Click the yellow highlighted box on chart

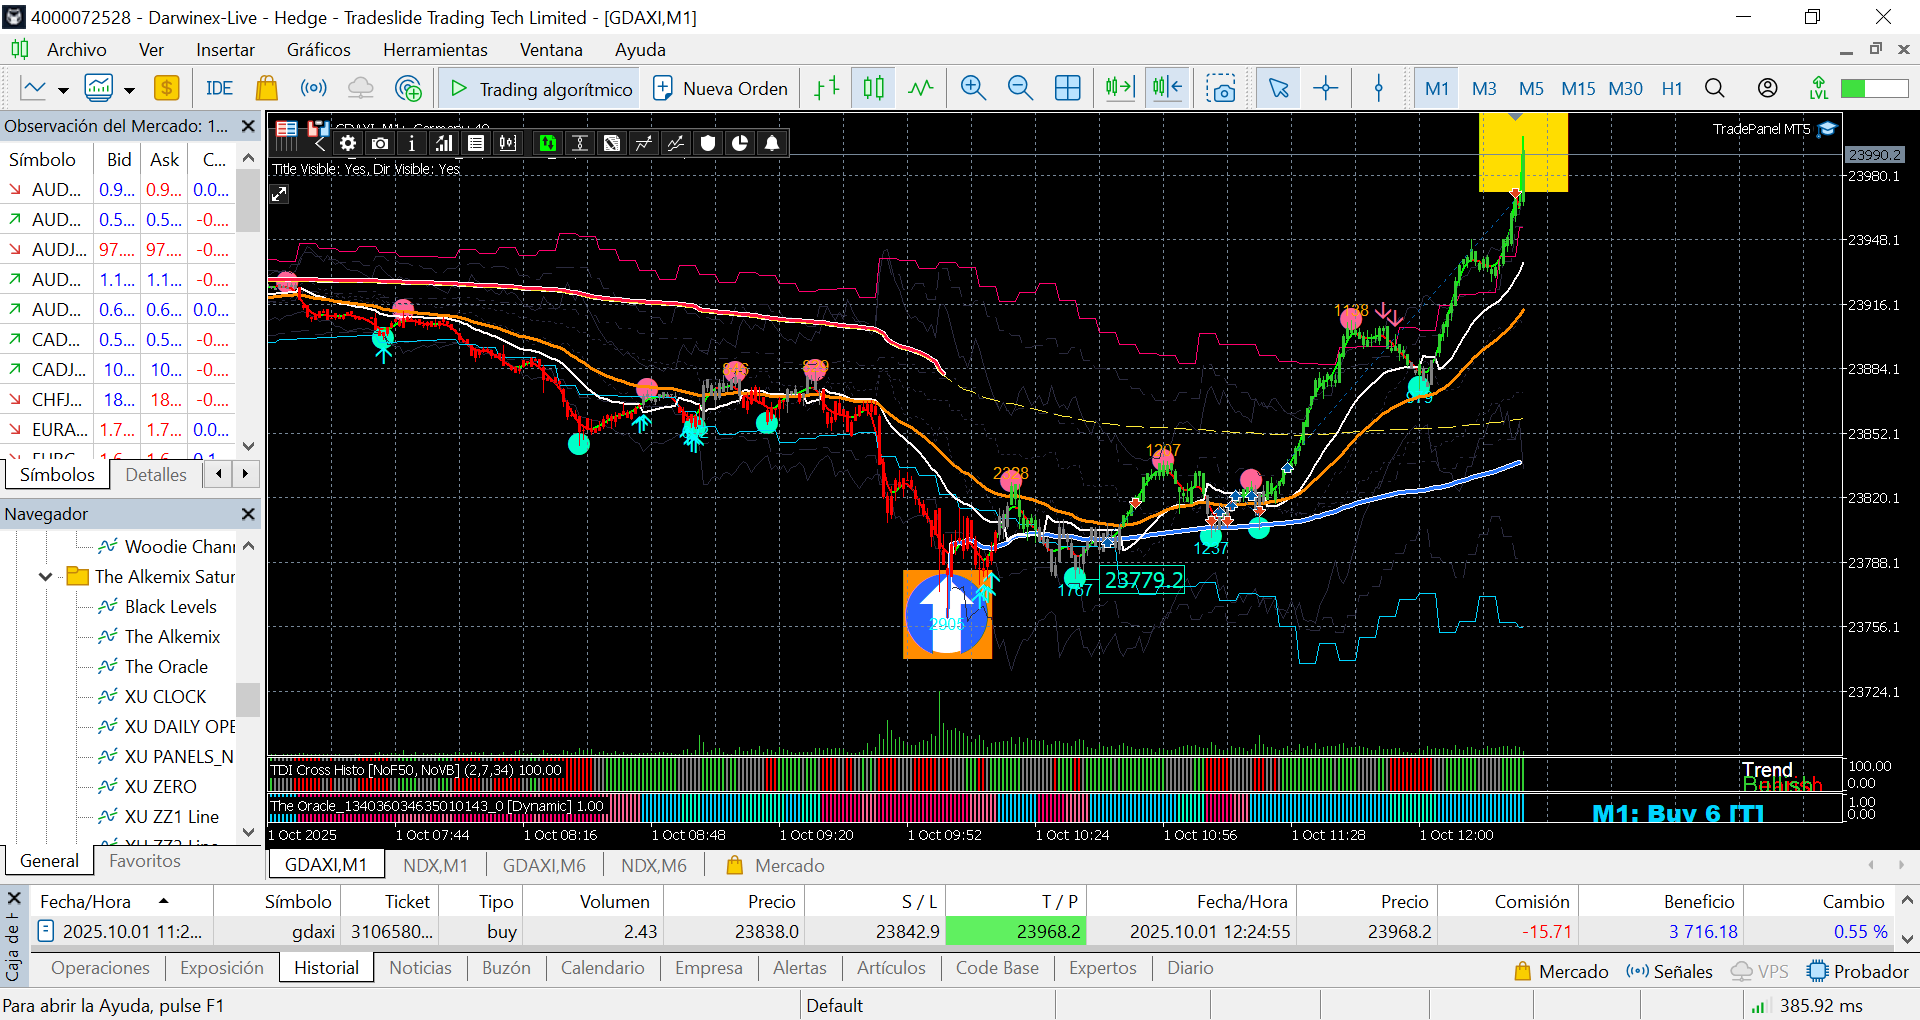click(1523, 152)
